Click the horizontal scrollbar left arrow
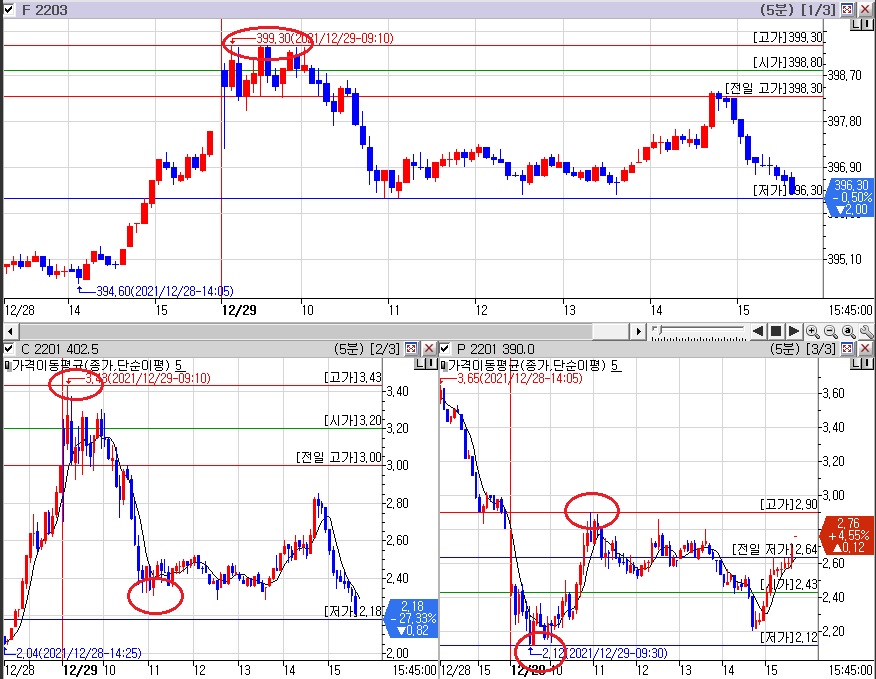 [x=9, y=331]
